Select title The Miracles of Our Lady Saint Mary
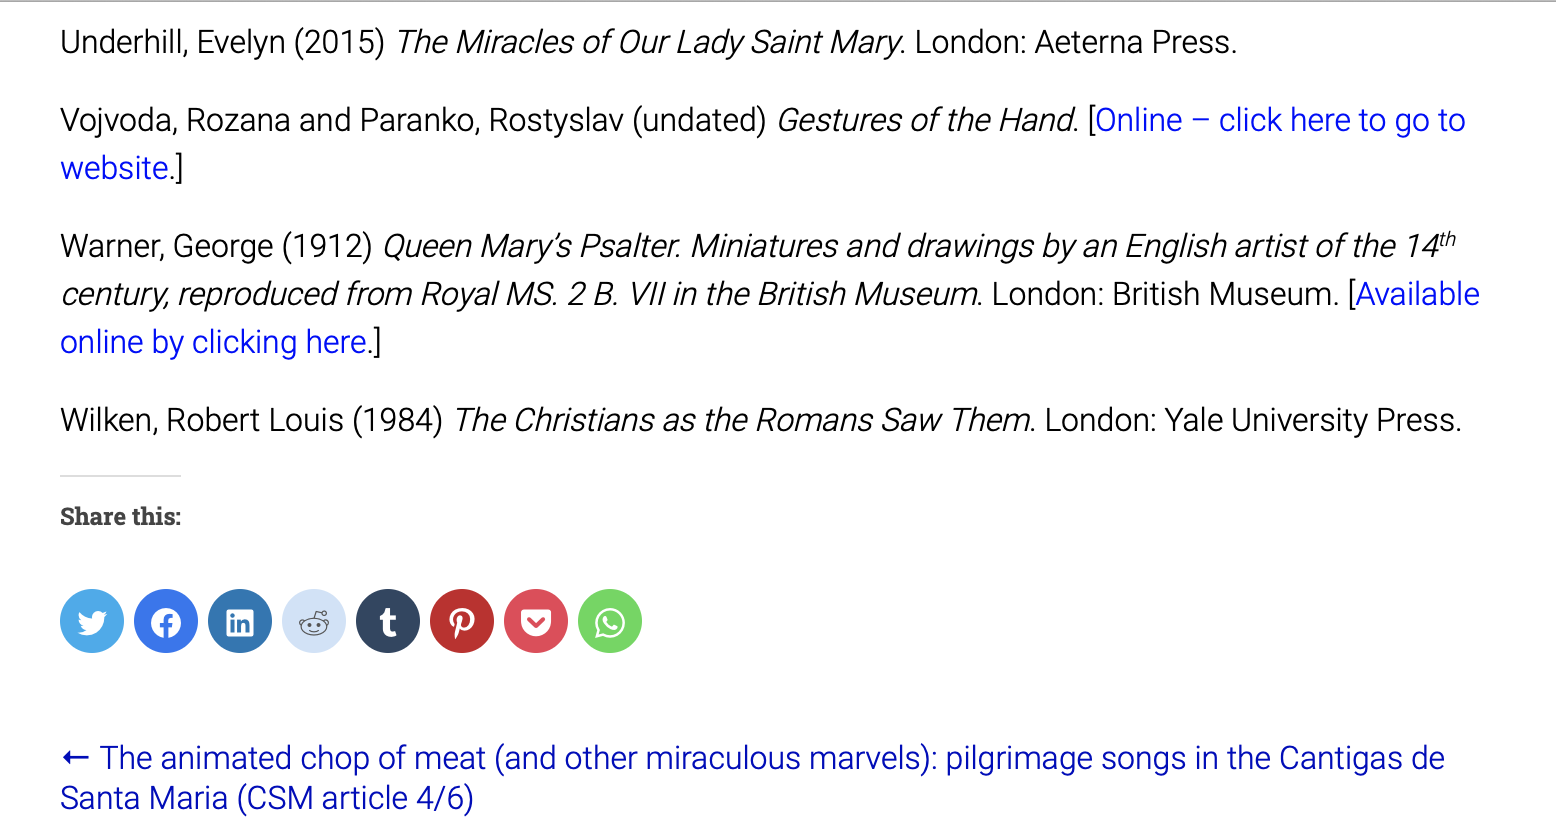The width and height of the screenshot is (1556, 840). [x=650, y=42]
